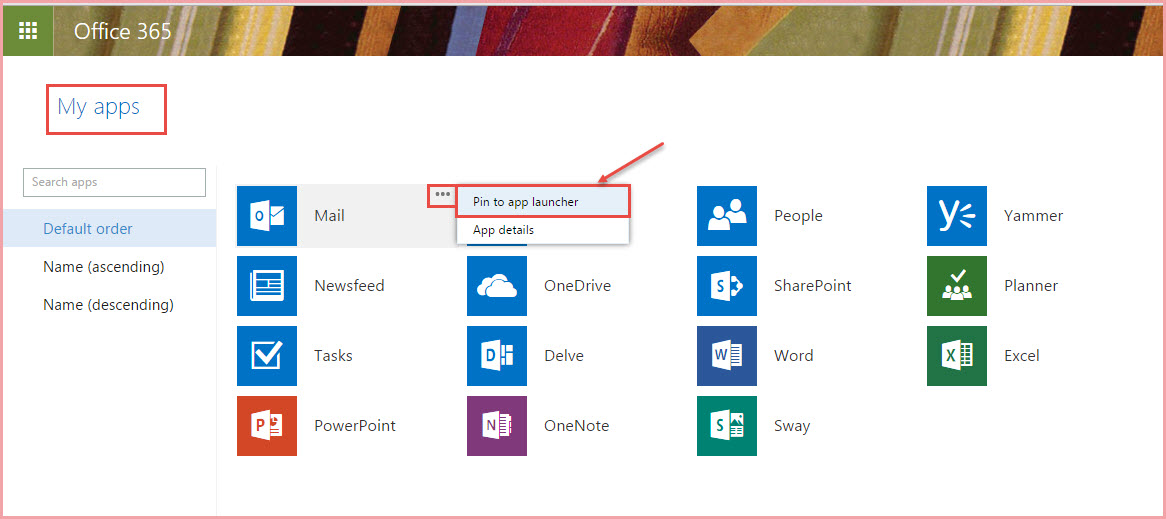
Task: Click the Excel app label
Action: pos(1021,355)
